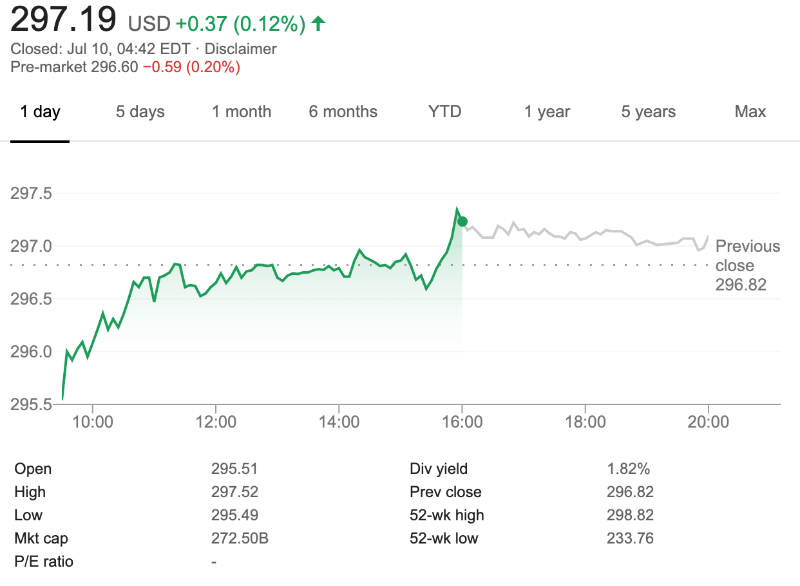The image size is (800, 586).
Task: View the 5 years chart tab
Action: tap(648, 112)
